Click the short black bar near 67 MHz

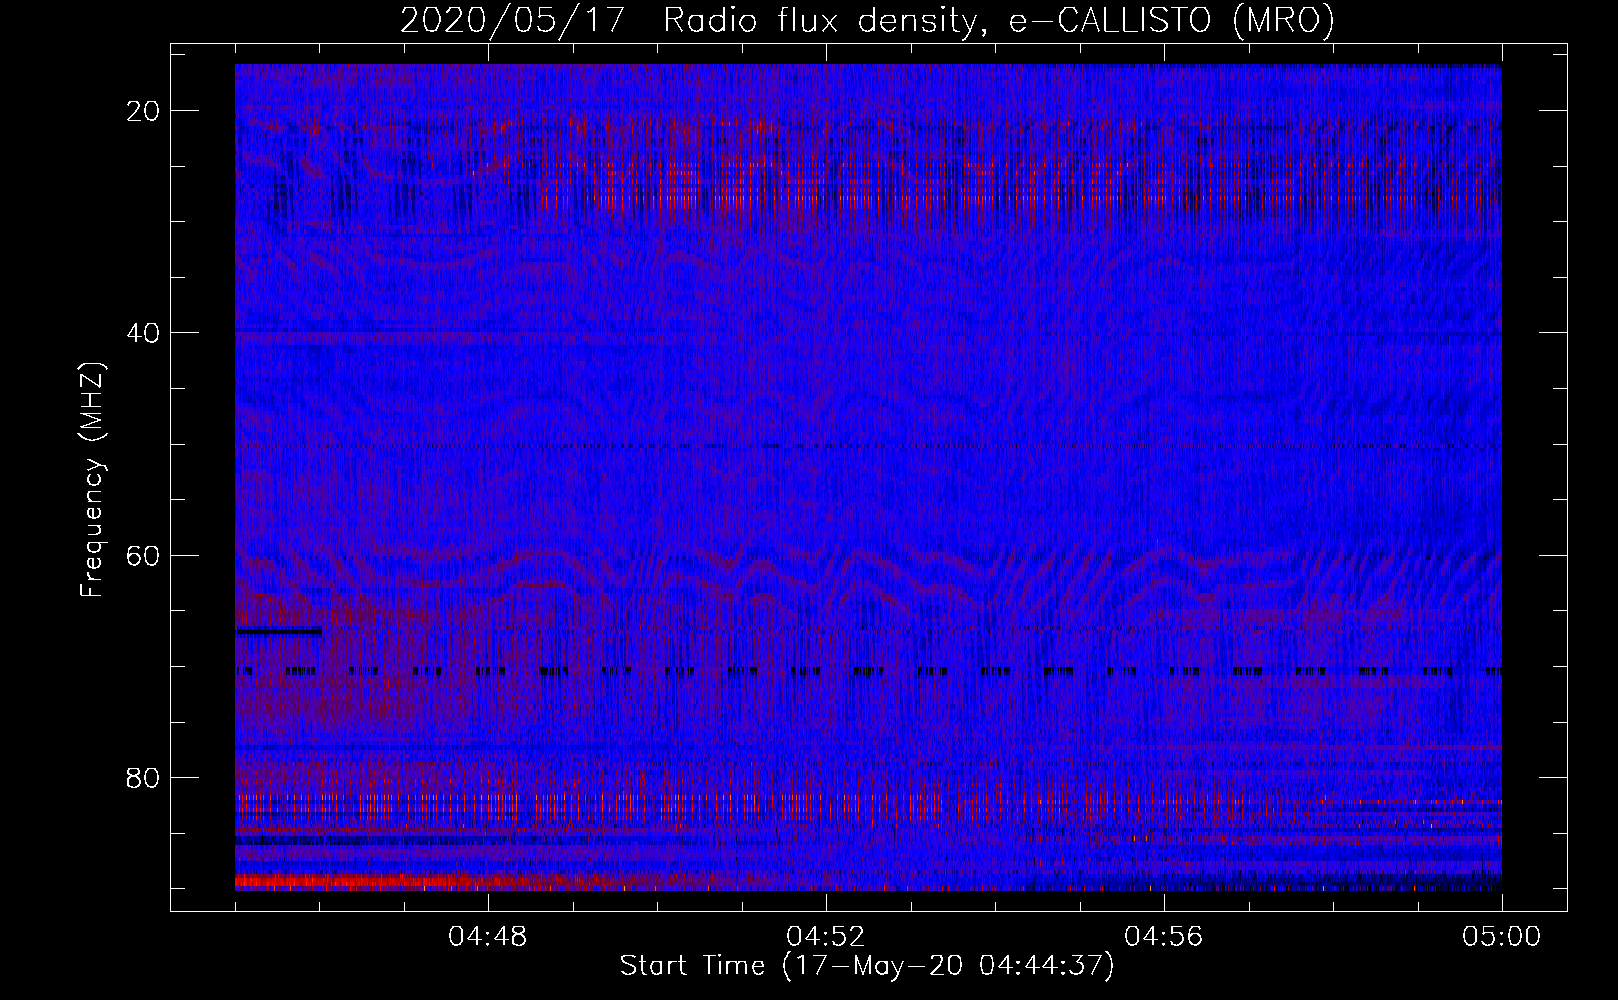[x=279, y=631]
